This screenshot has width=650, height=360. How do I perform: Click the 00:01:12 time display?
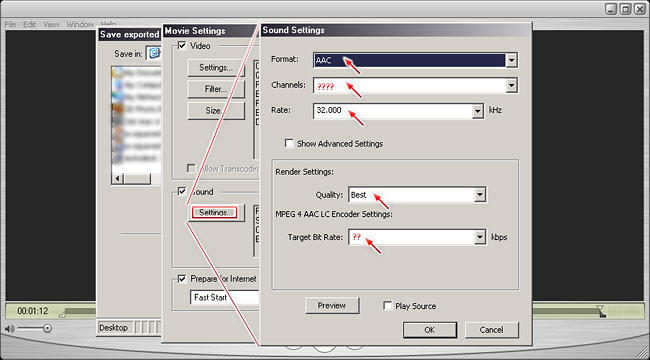click(33, 311)
